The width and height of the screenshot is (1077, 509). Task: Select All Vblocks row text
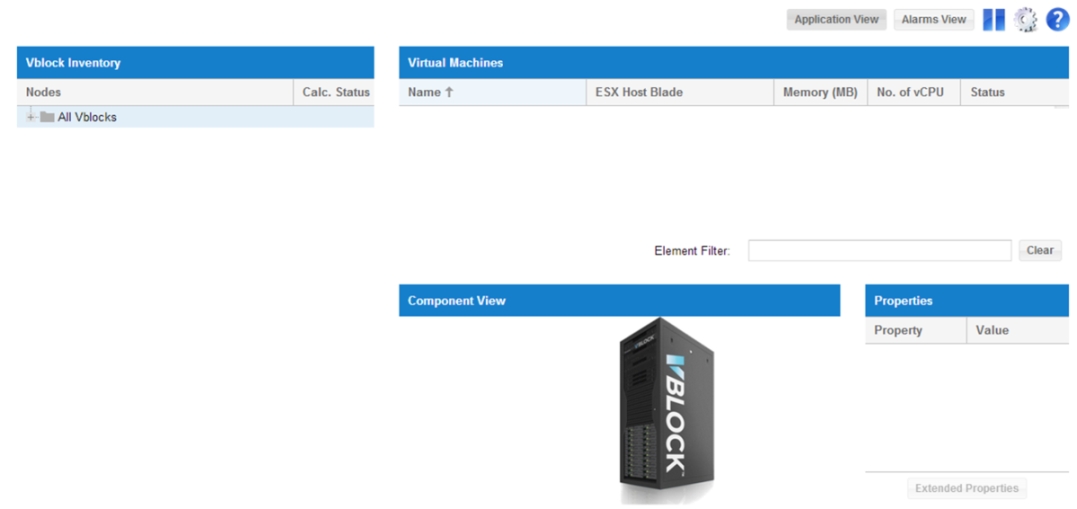87,117
